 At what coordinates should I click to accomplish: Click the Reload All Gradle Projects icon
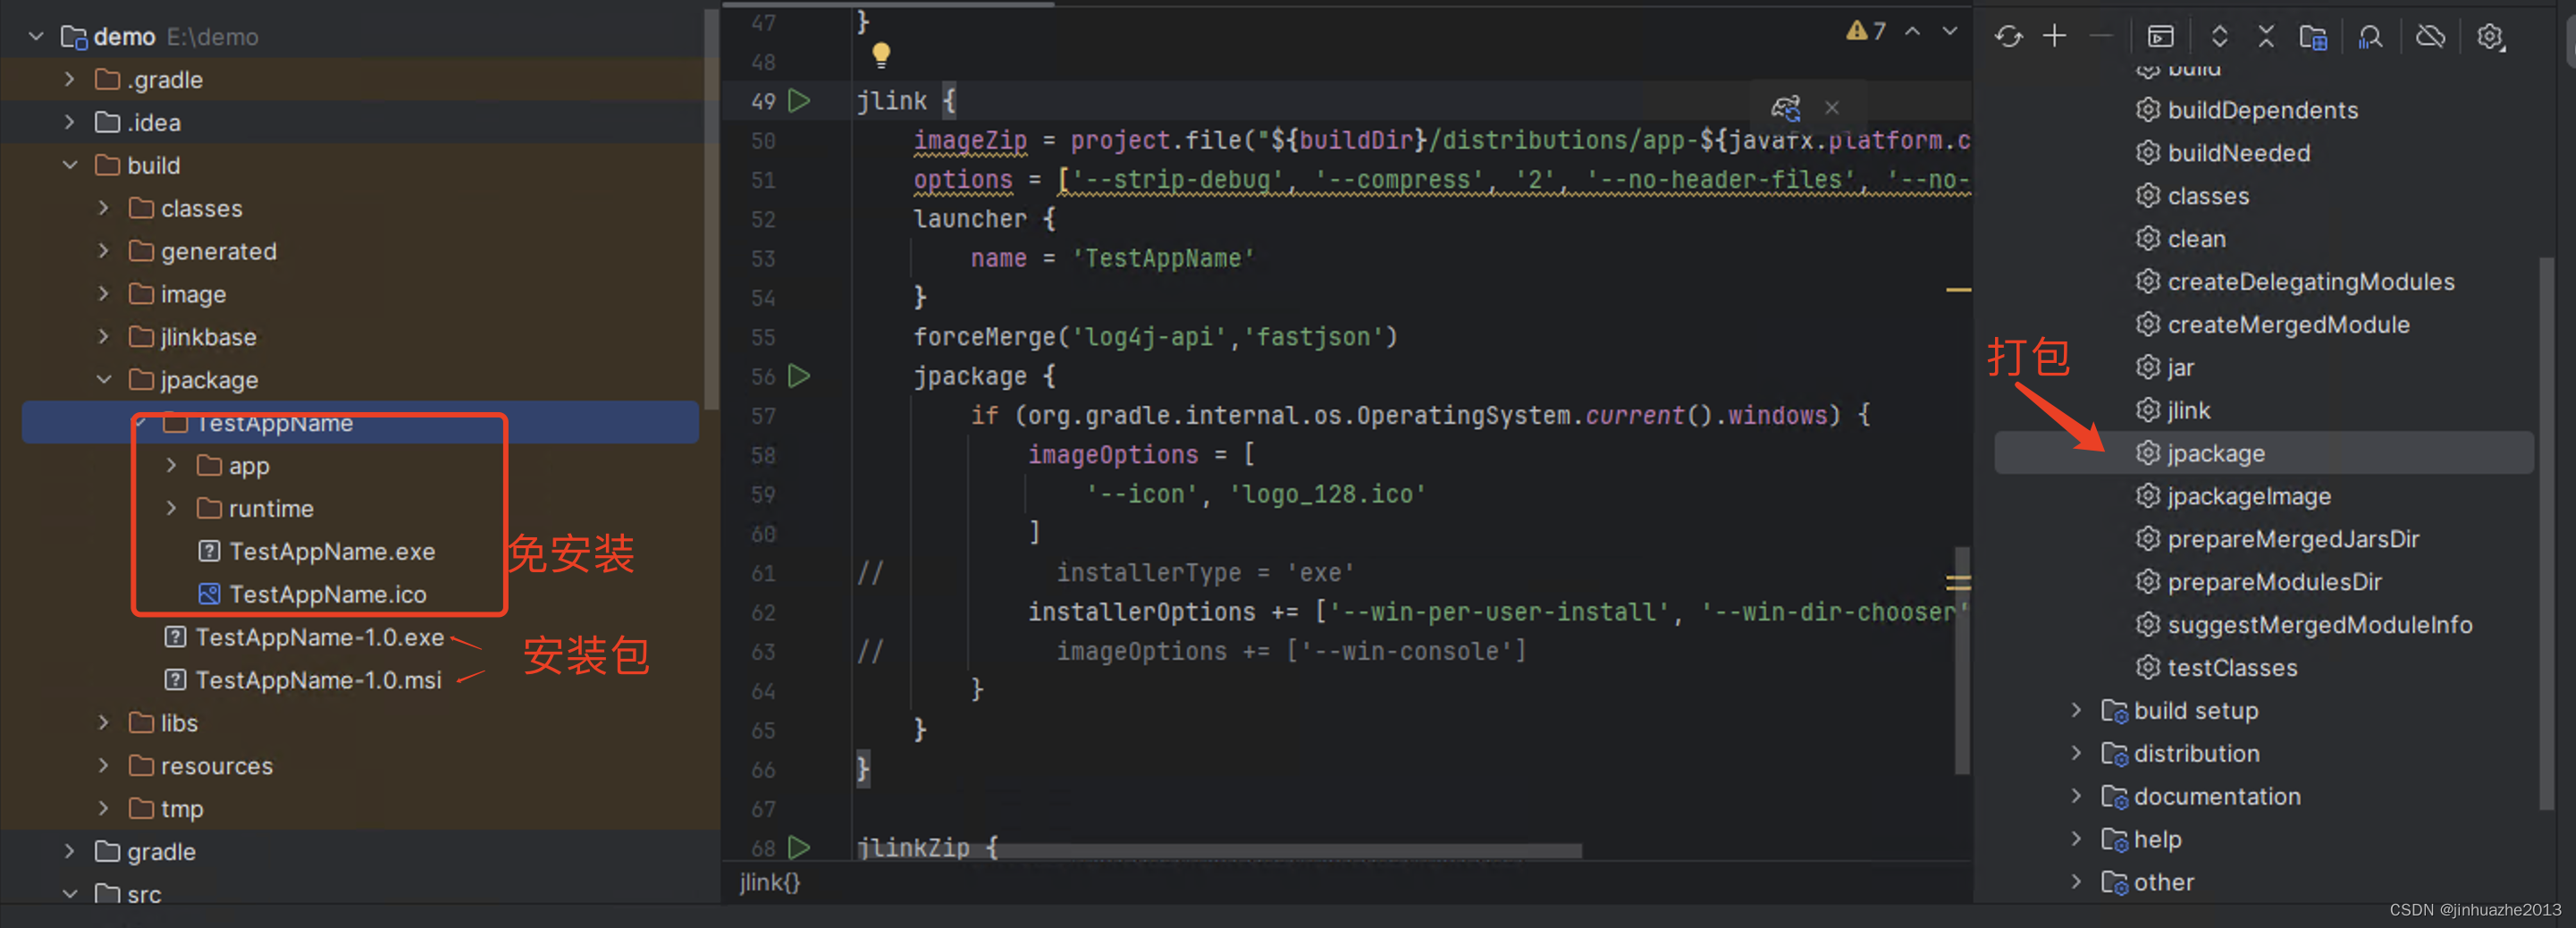point(2008,37)
